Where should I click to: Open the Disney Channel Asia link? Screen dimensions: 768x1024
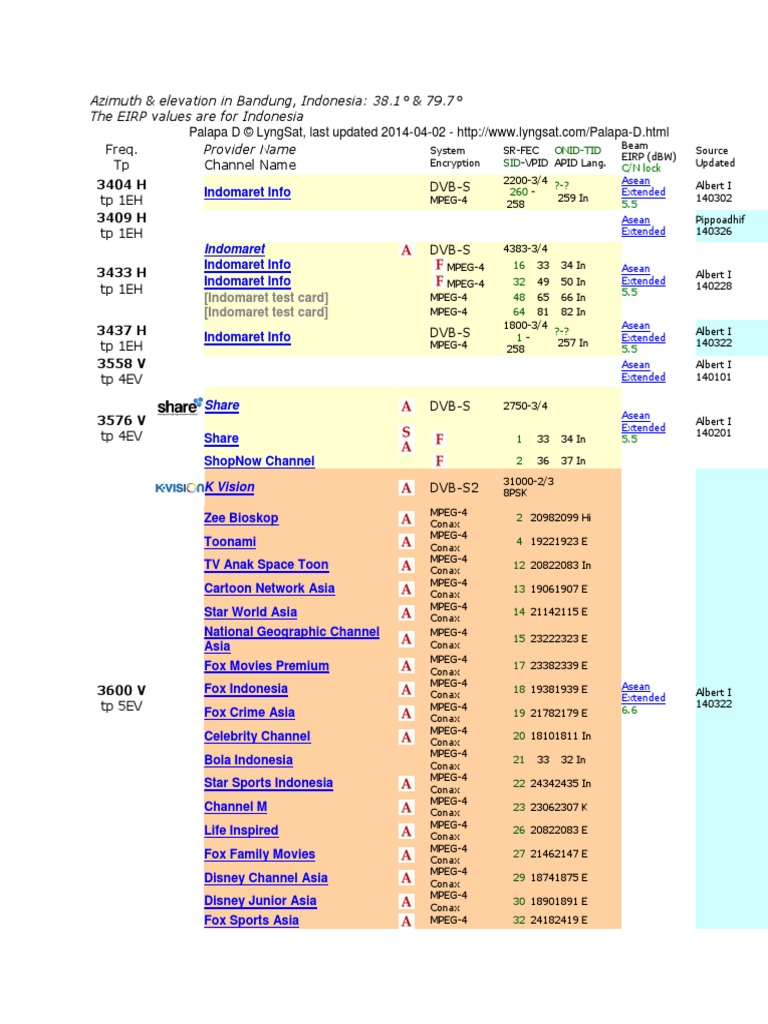point(266,878)
